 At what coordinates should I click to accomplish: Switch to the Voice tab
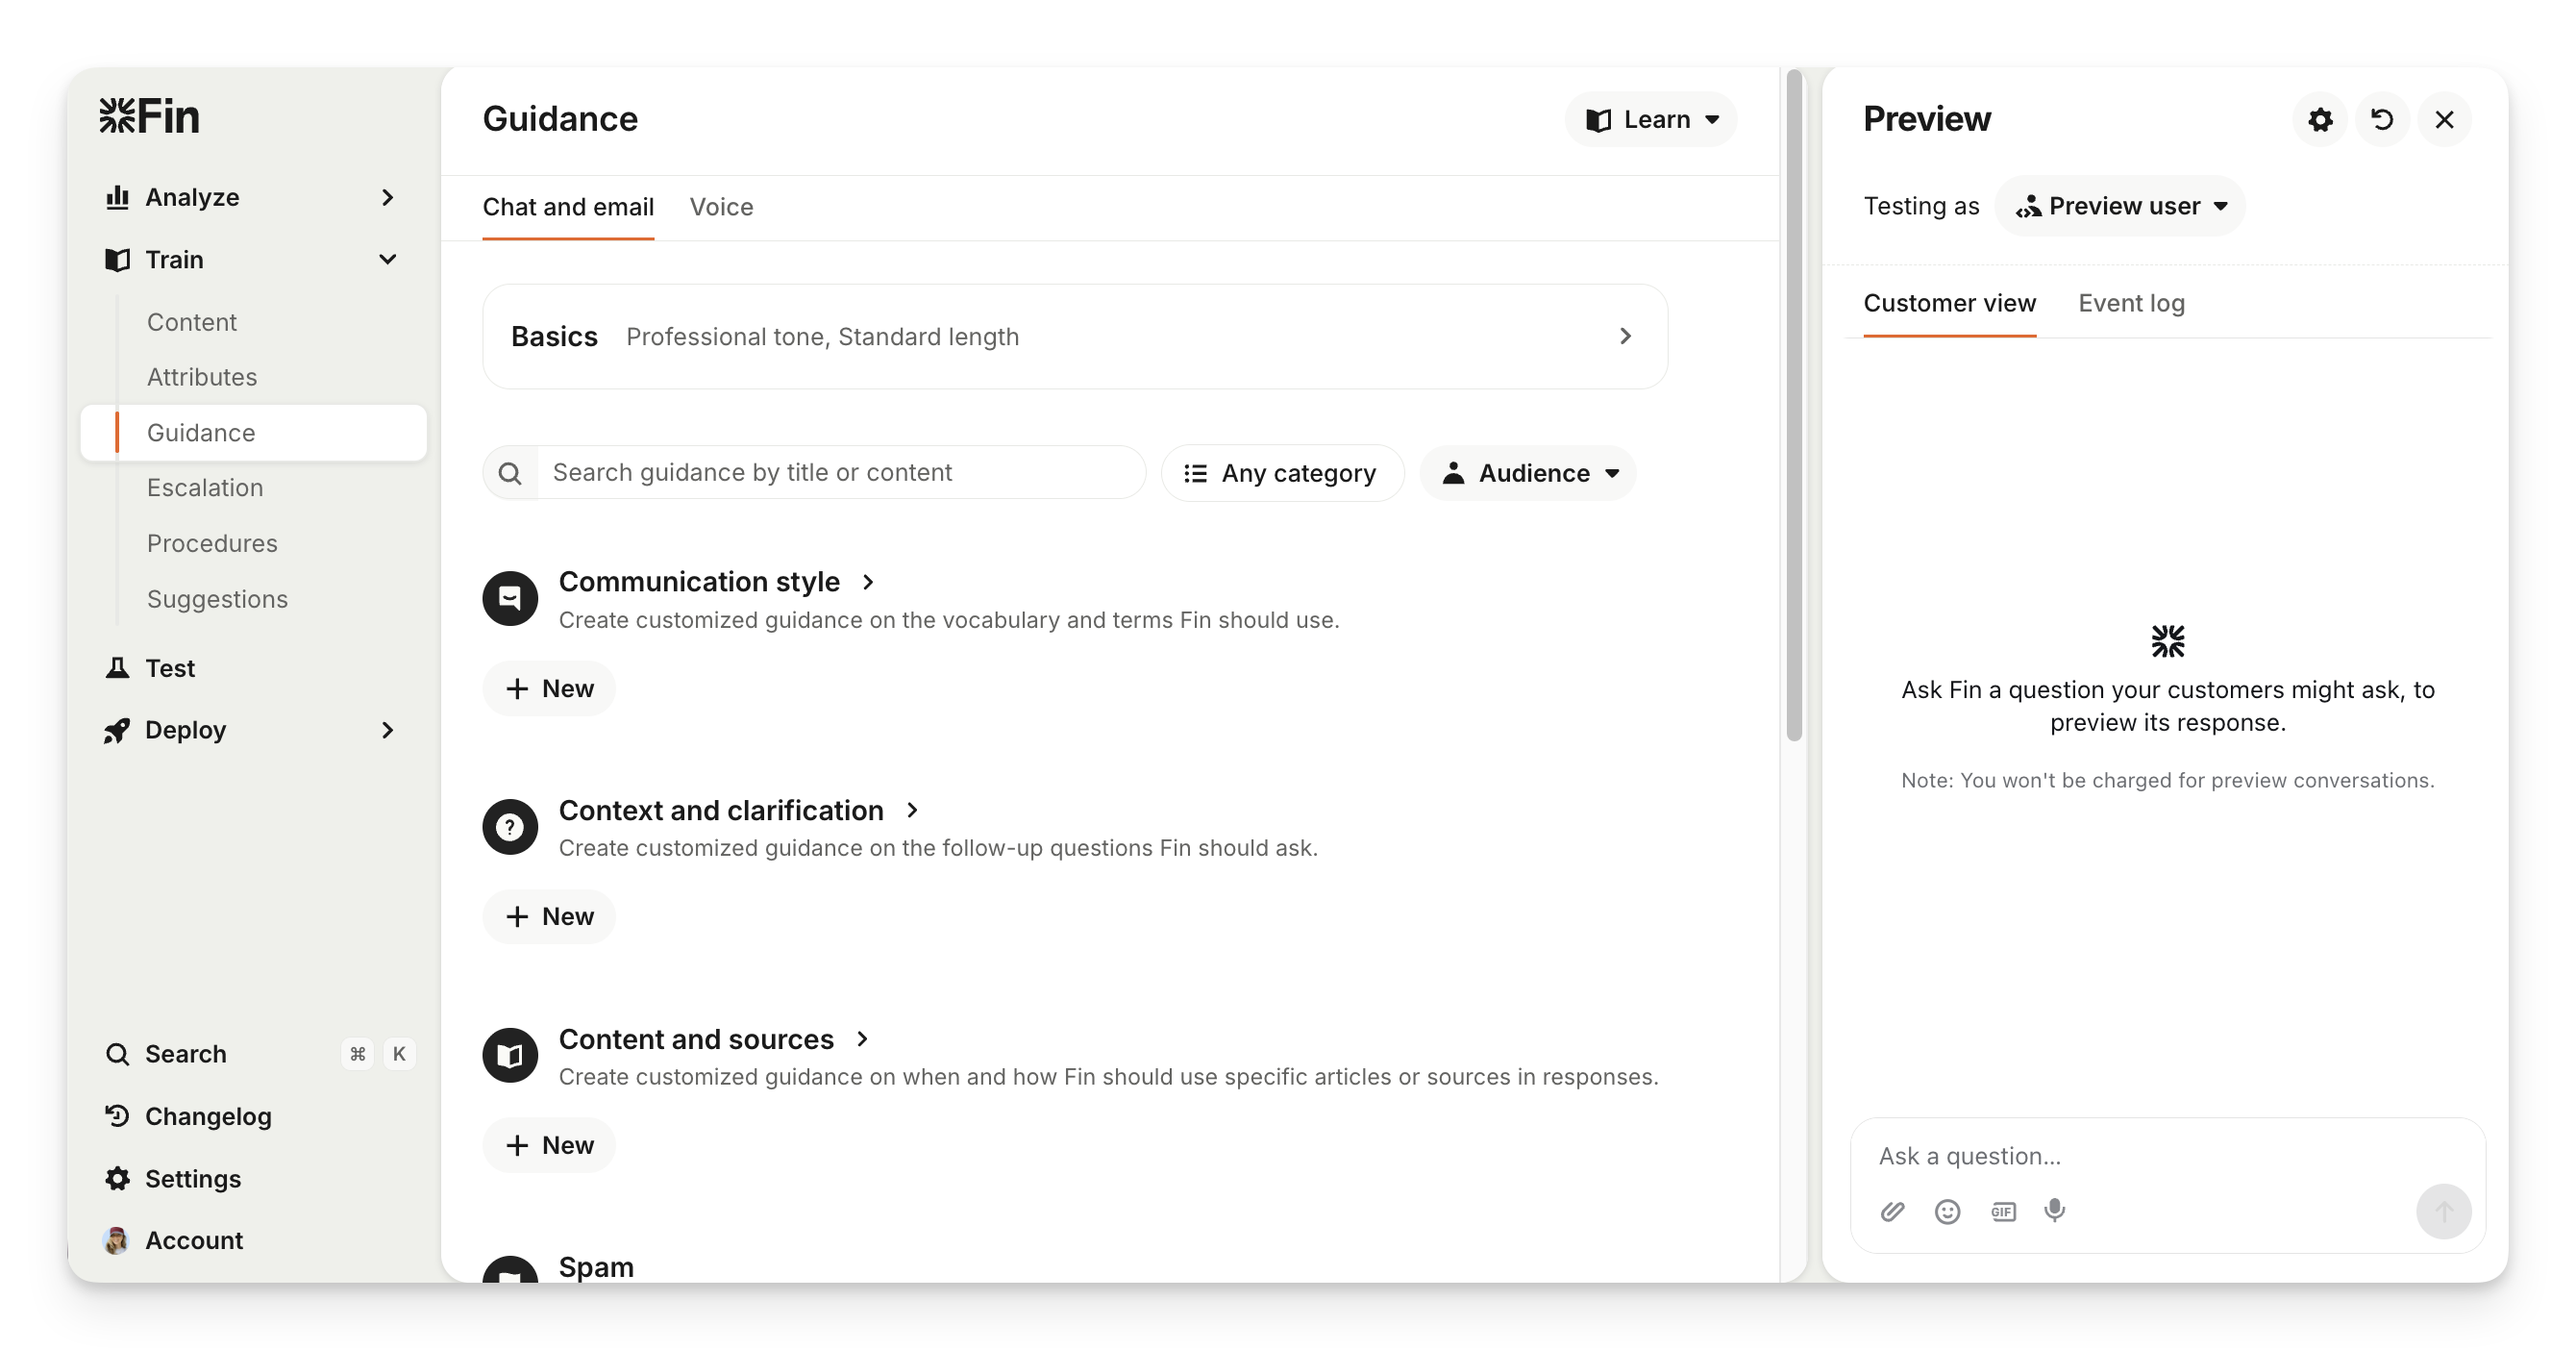pyautogui.click(x=721, y=207)
